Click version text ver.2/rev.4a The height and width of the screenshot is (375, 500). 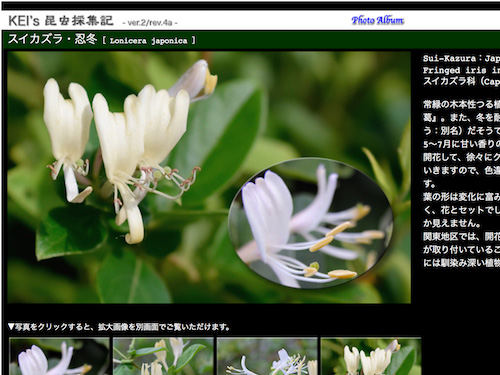150,23
